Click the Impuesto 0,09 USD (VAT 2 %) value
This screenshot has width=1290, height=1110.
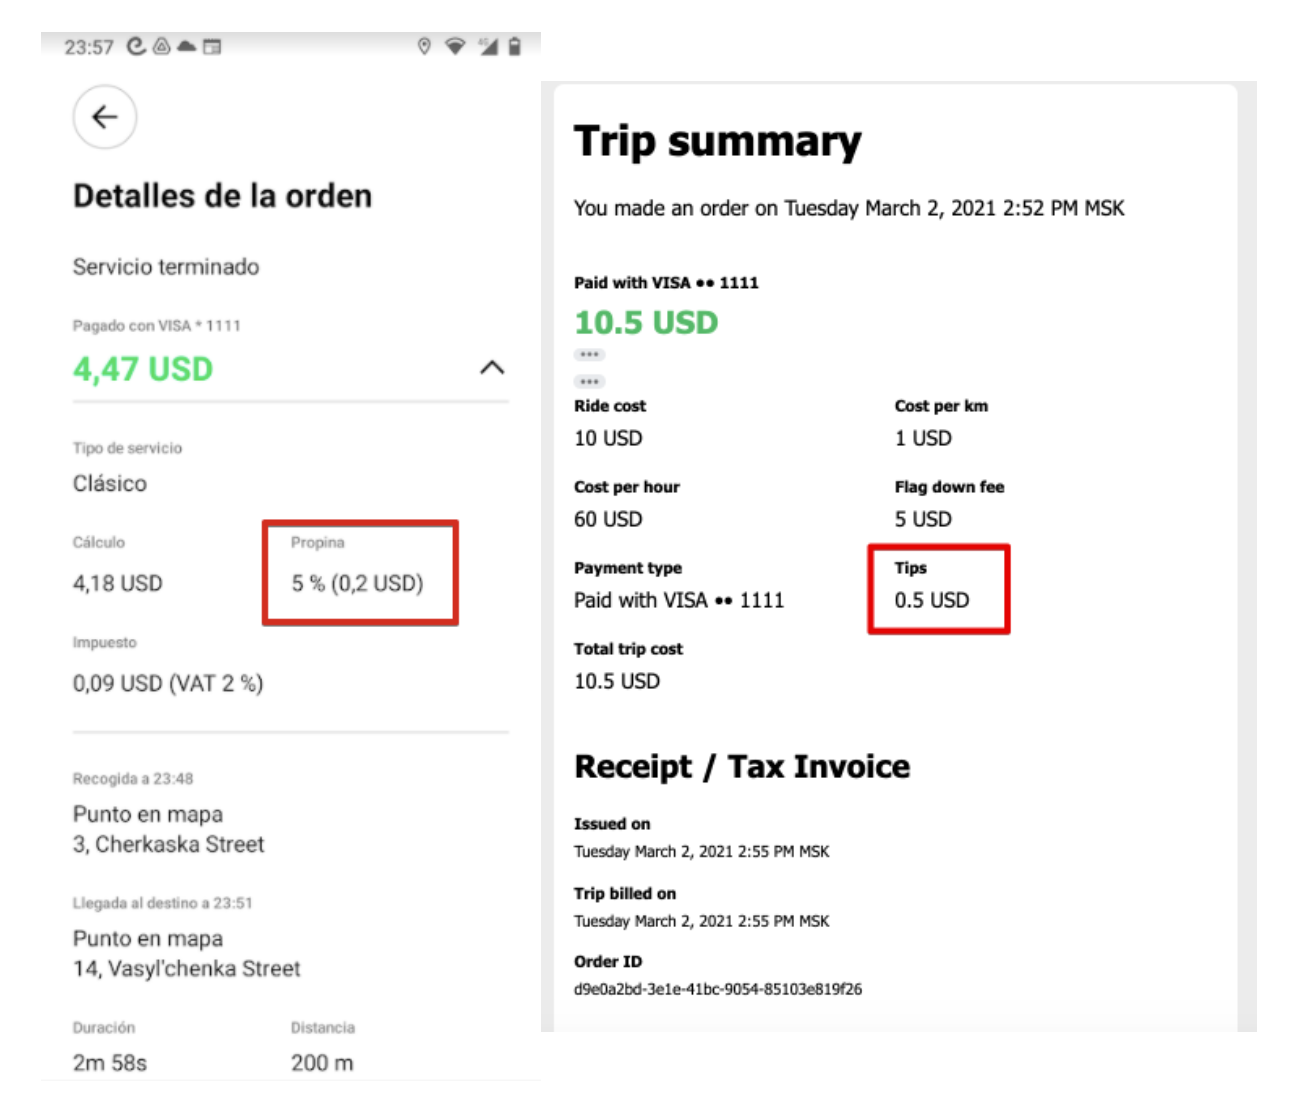pyautogui.click(x=168, y=683)
